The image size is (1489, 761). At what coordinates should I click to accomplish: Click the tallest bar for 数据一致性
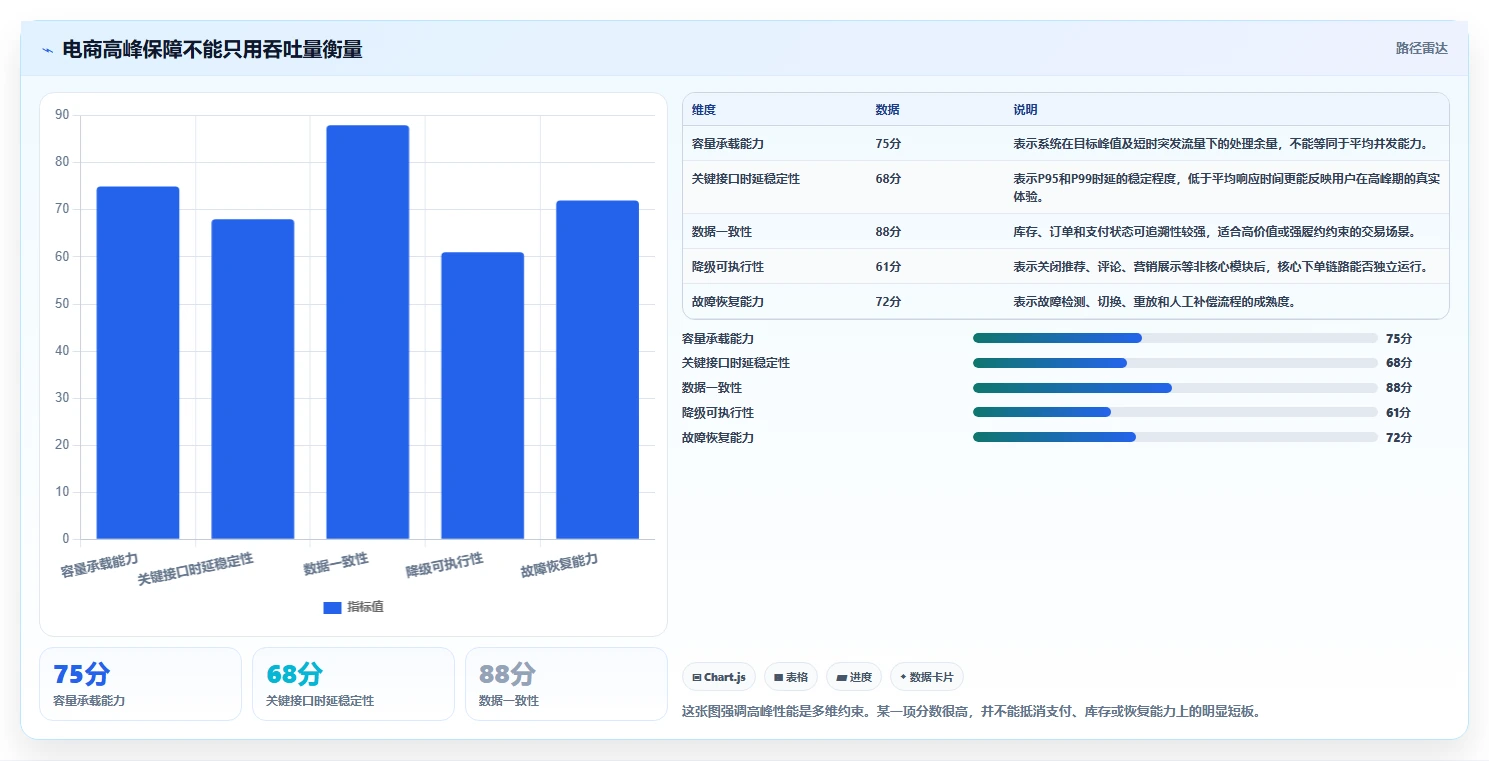368,332
